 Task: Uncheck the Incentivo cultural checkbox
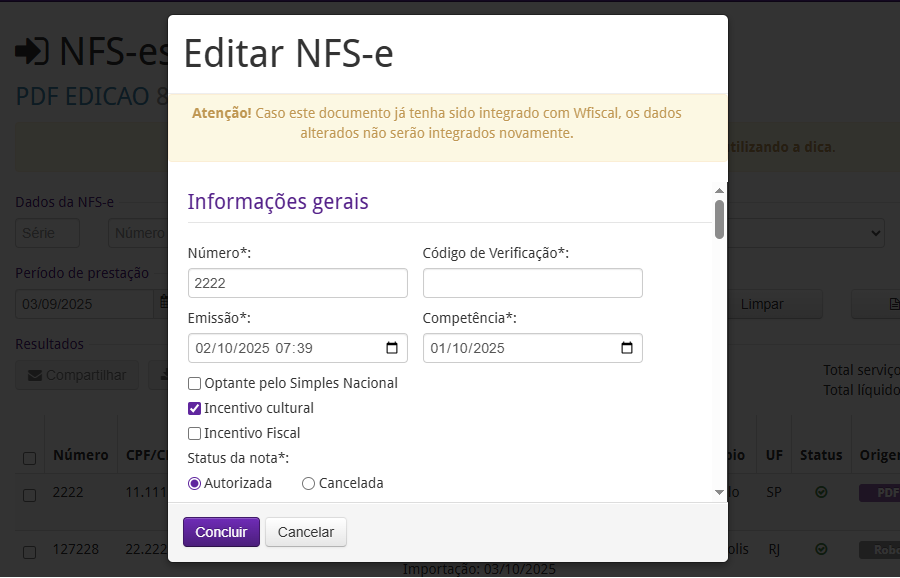pyautogui.click(x=194, y=408)
